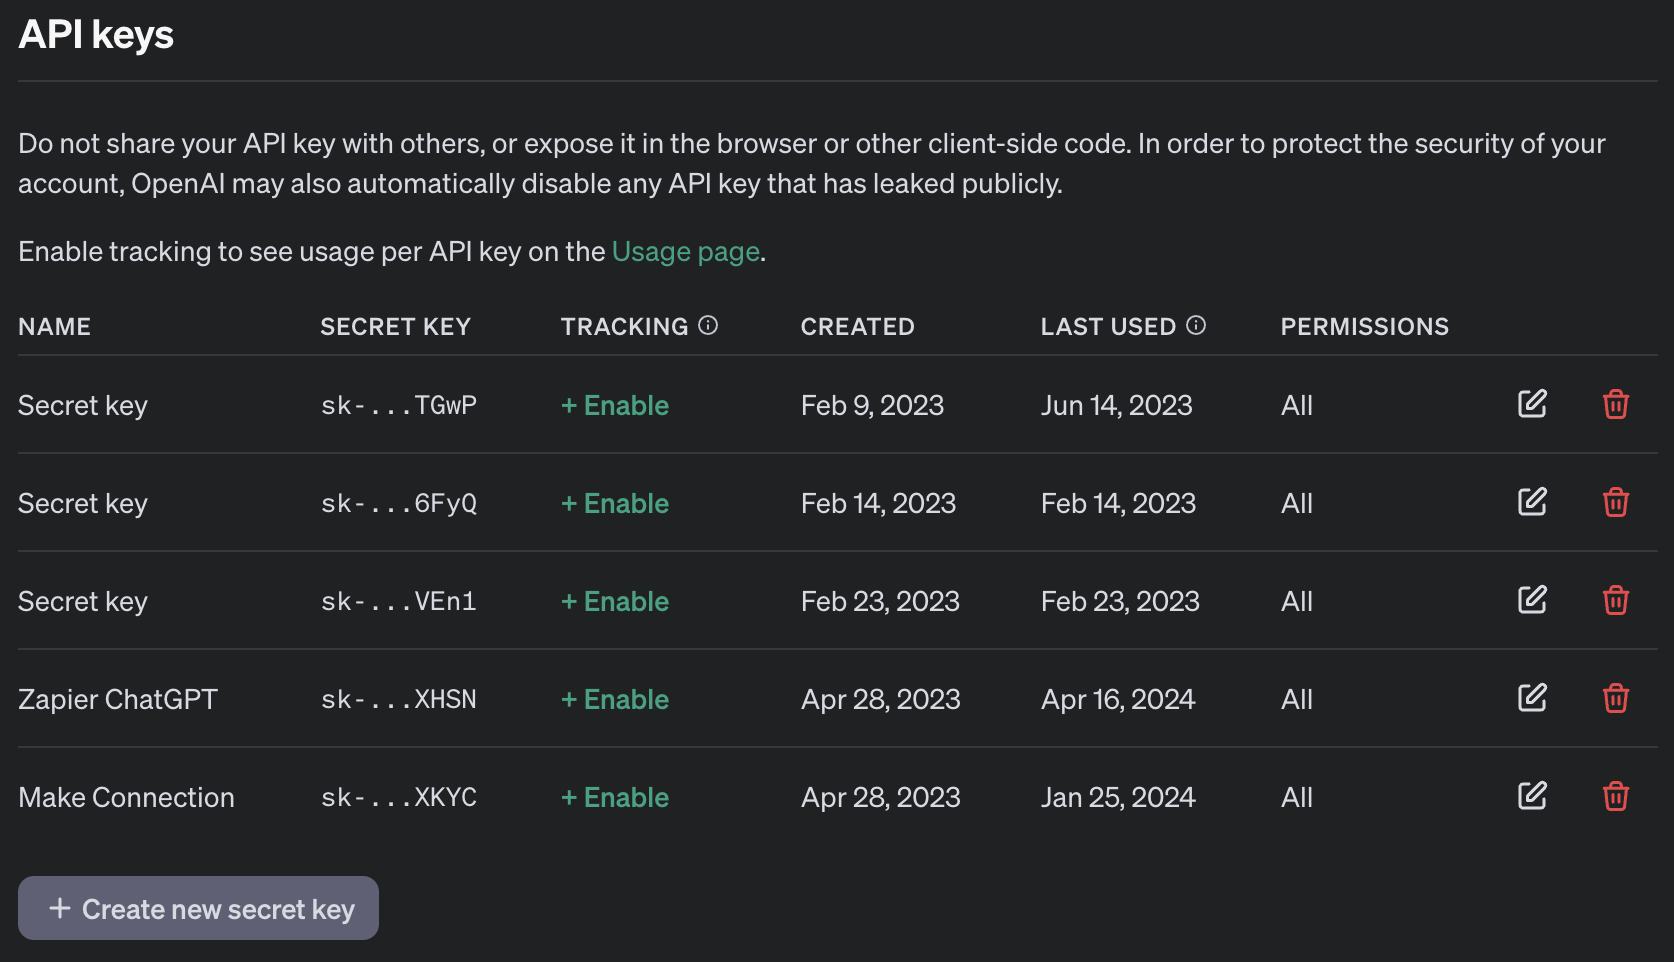Edit the key ending in TGwP

1532,404
